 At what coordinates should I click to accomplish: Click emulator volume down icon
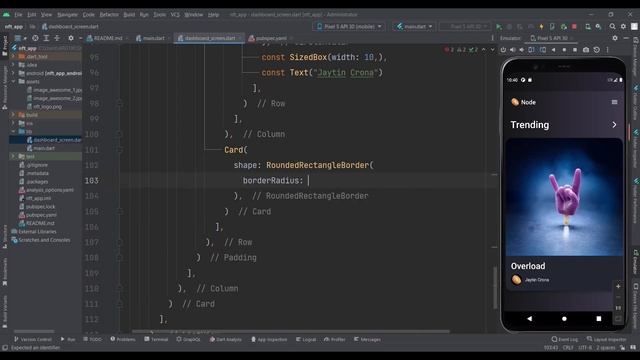click(522, 50)
